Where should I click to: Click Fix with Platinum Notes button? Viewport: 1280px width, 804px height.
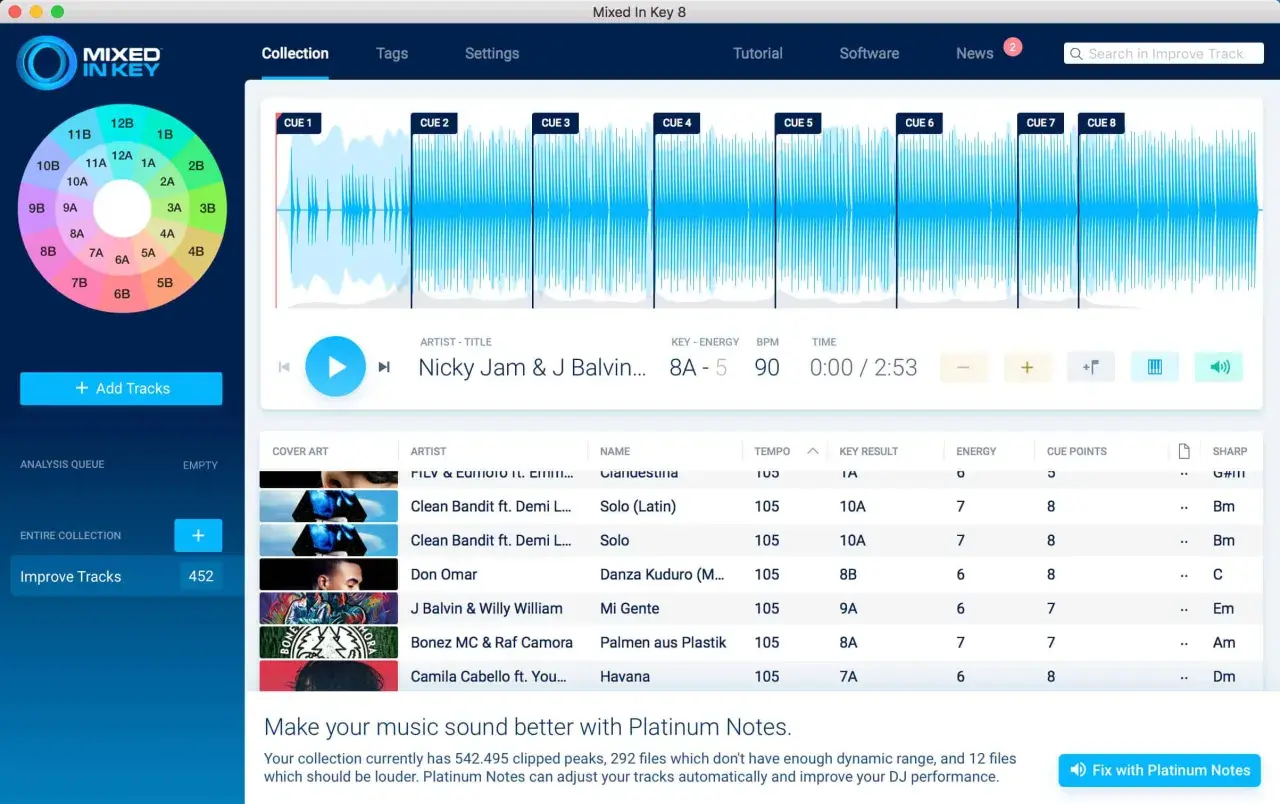[x=1160, y=770]
